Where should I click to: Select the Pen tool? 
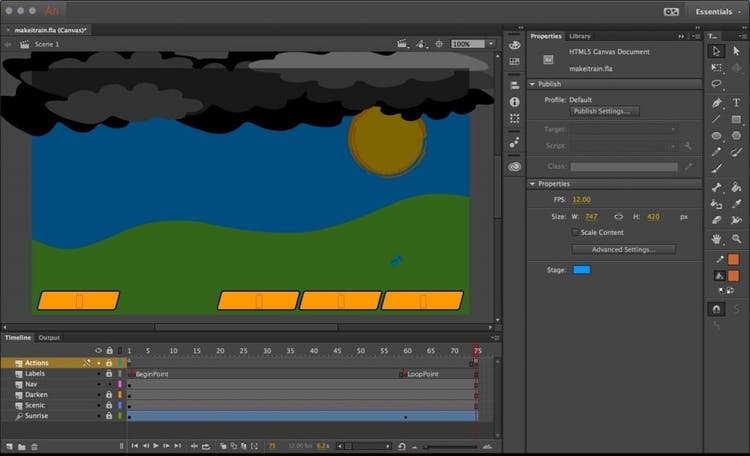click(x=716, y=102)
